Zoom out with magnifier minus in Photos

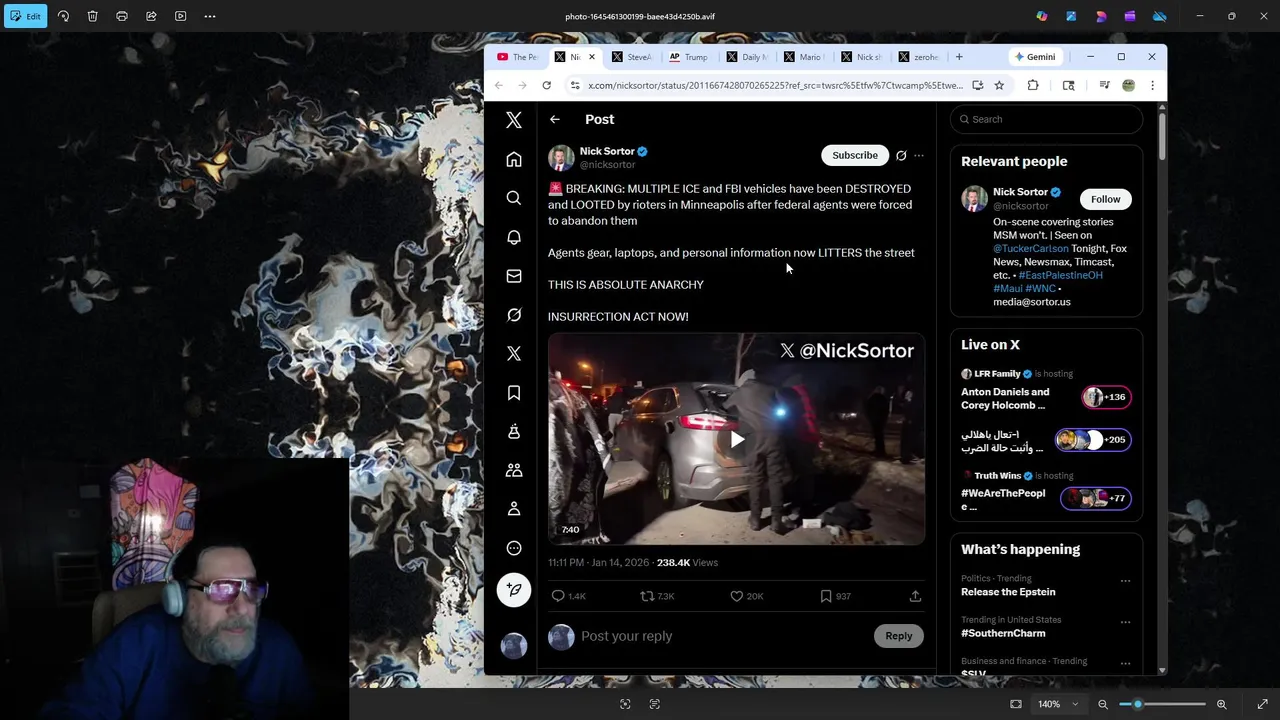point(1103,704)
